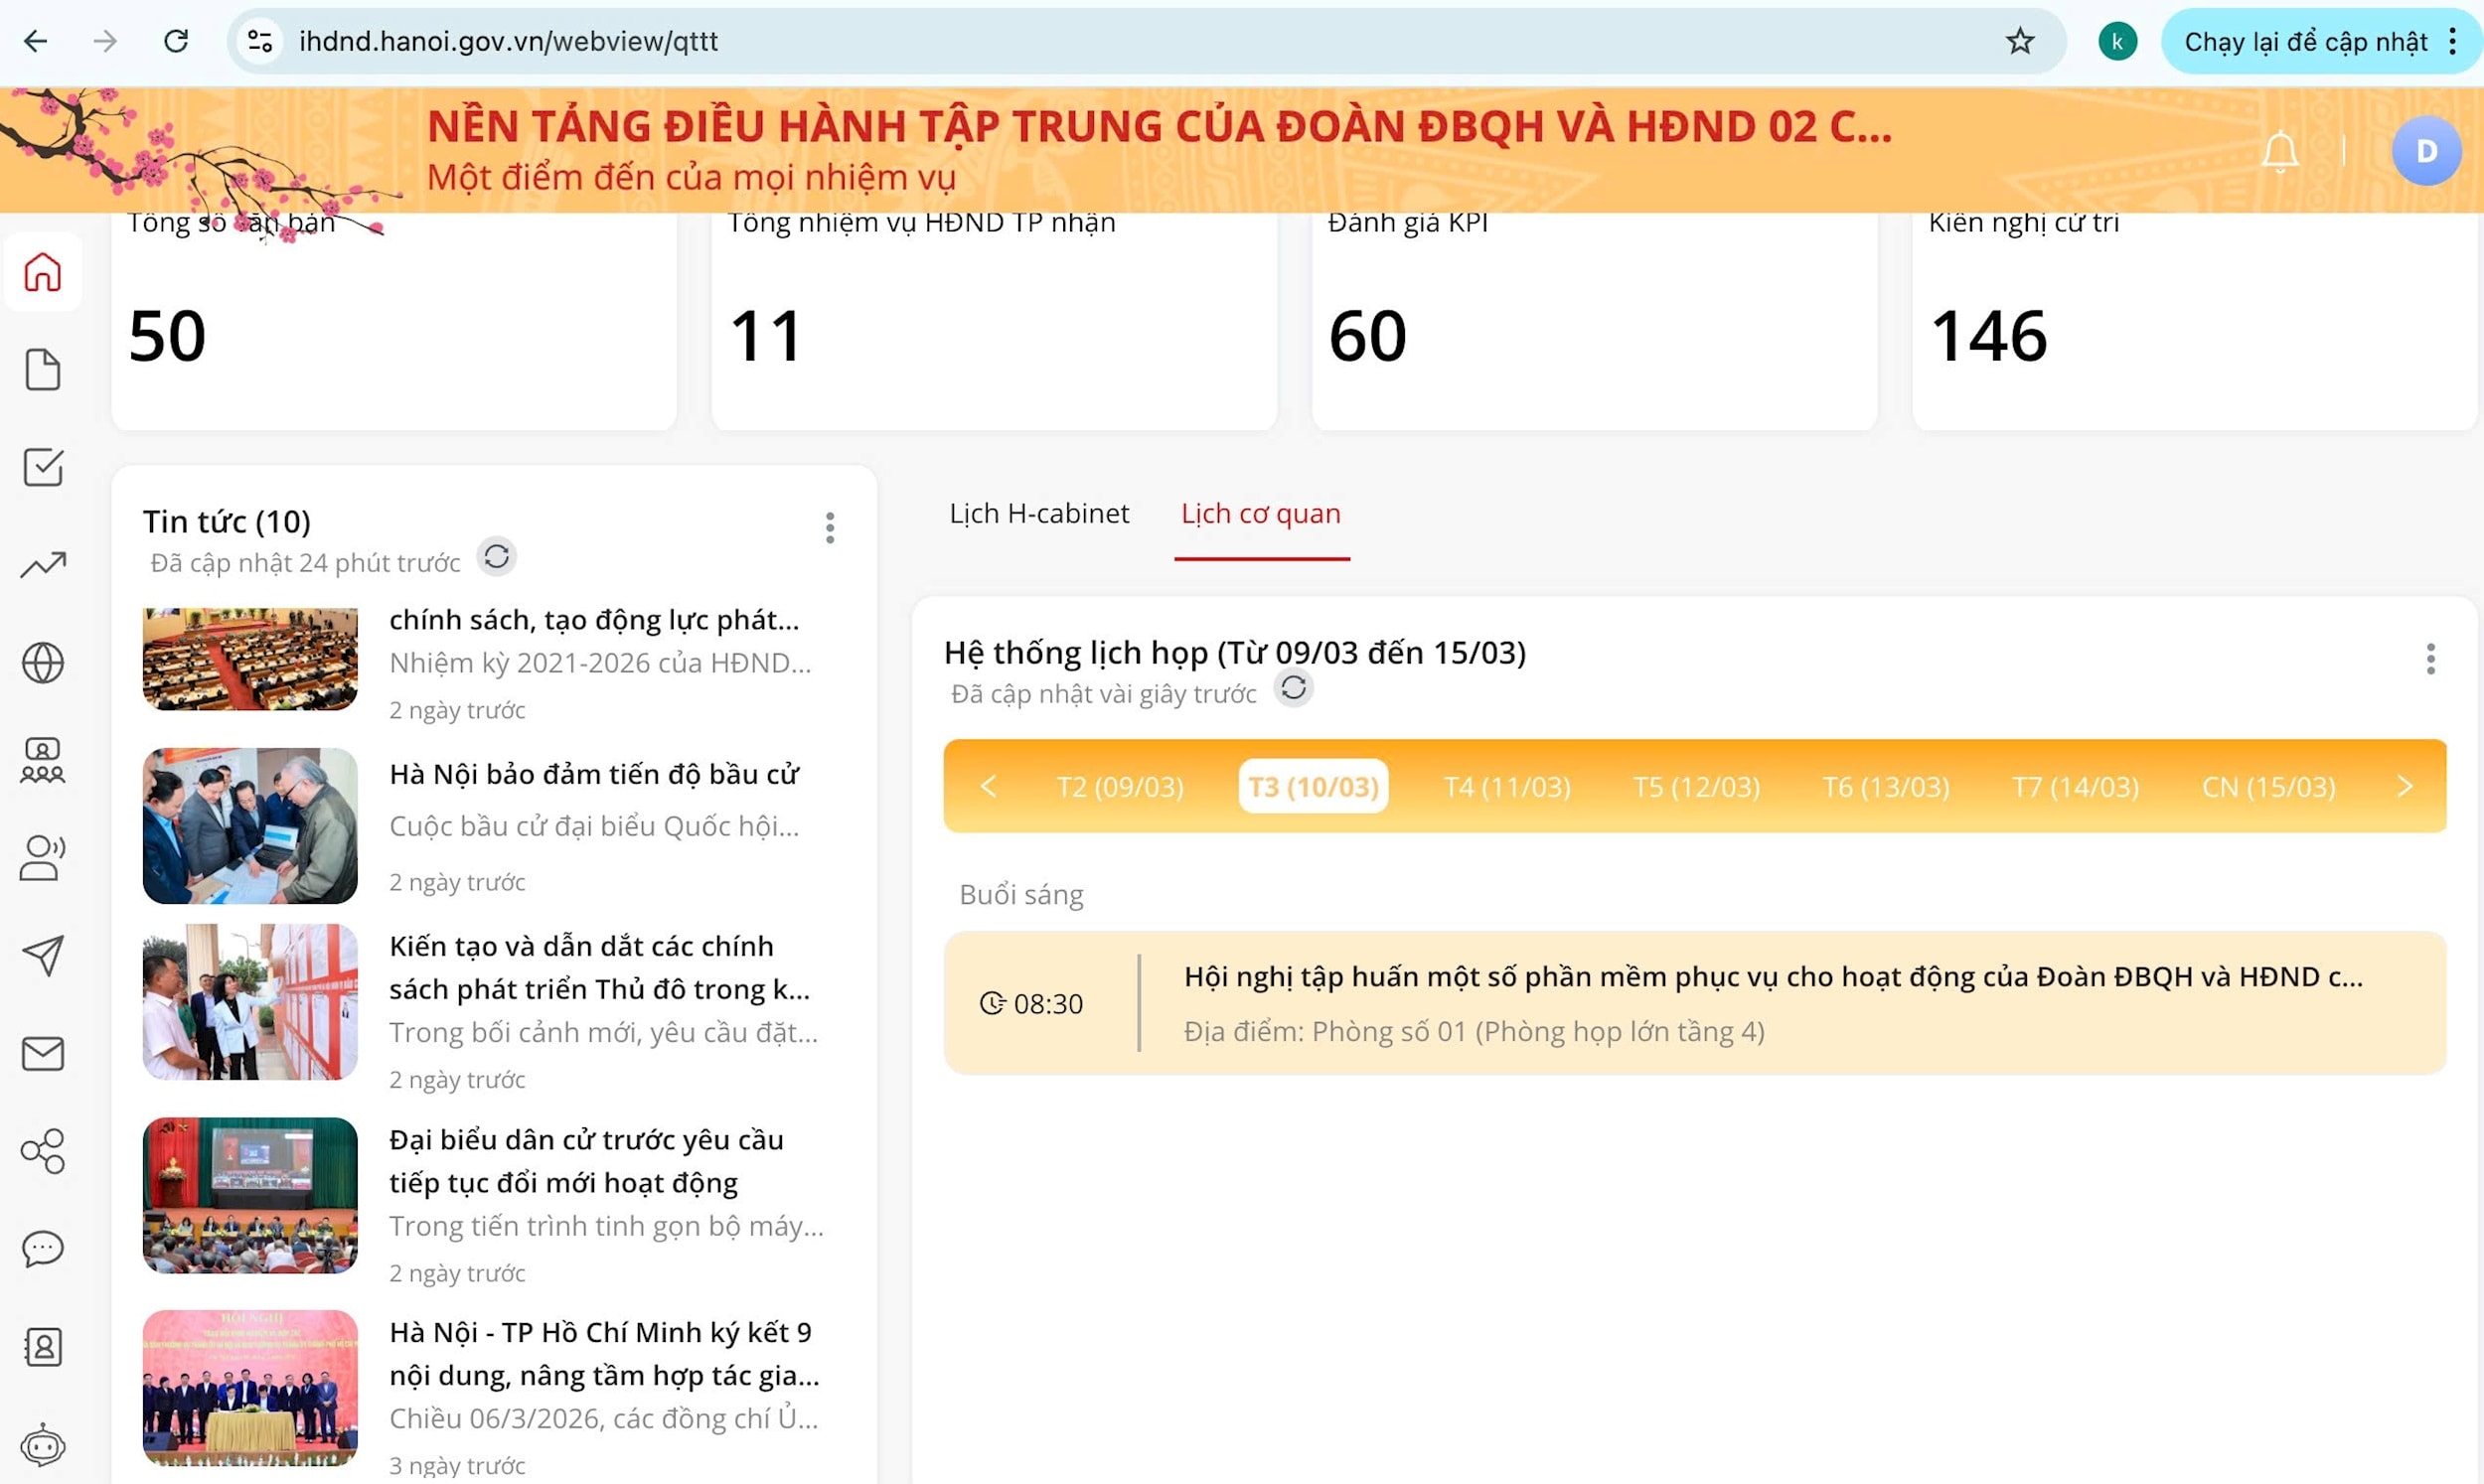2484x1484 pixels.
Task: Select T3 (10/03) day tab
Action: (1313, 786)
